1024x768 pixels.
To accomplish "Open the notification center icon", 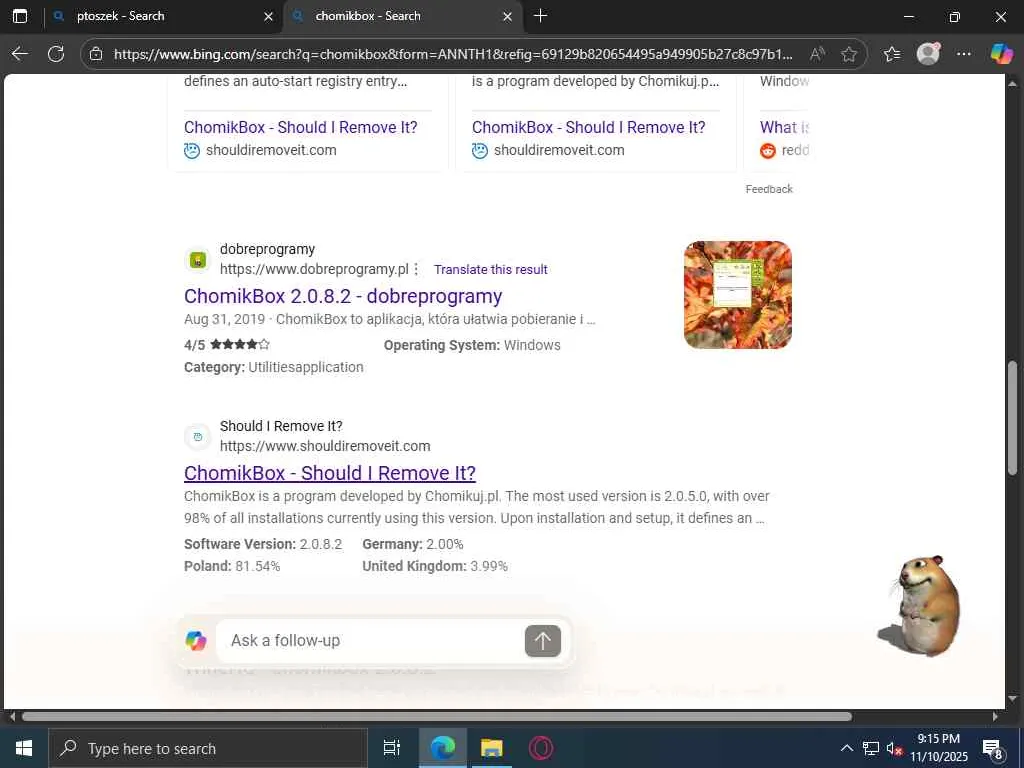I will click(x=993, y=748).
